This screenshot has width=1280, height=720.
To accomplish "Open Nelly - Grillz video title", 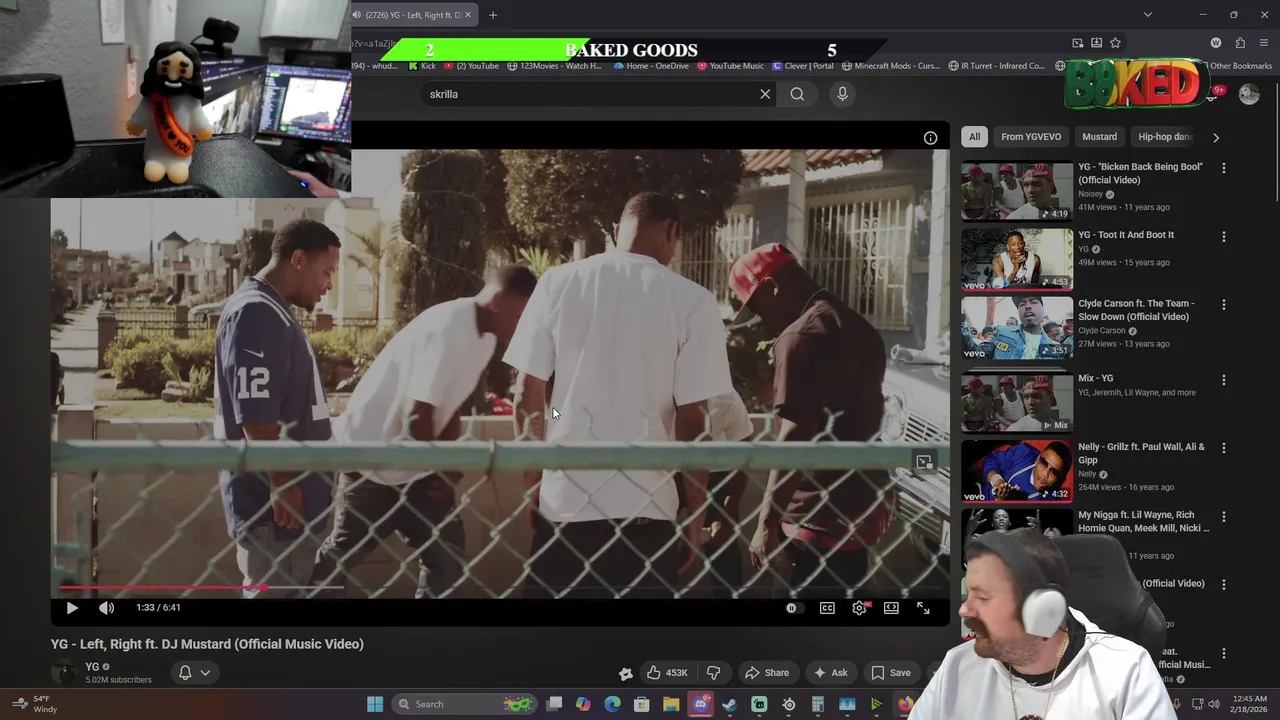I will pyautogui.click(x=1141, y=453).
